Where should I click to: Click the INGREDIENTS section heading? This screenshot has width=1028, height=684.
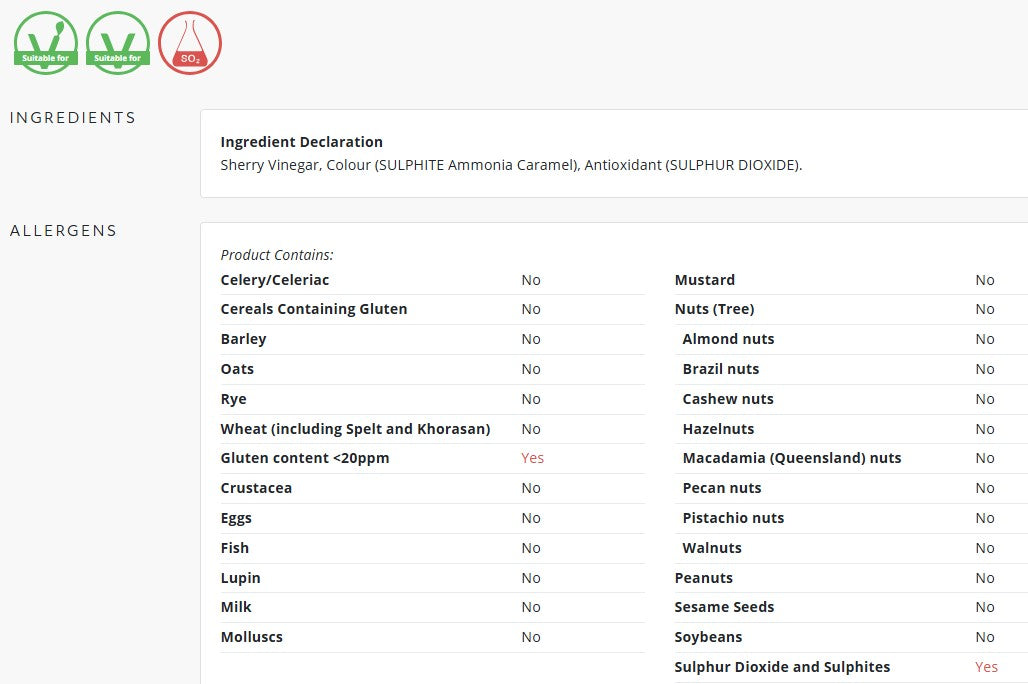click(73, 117)
